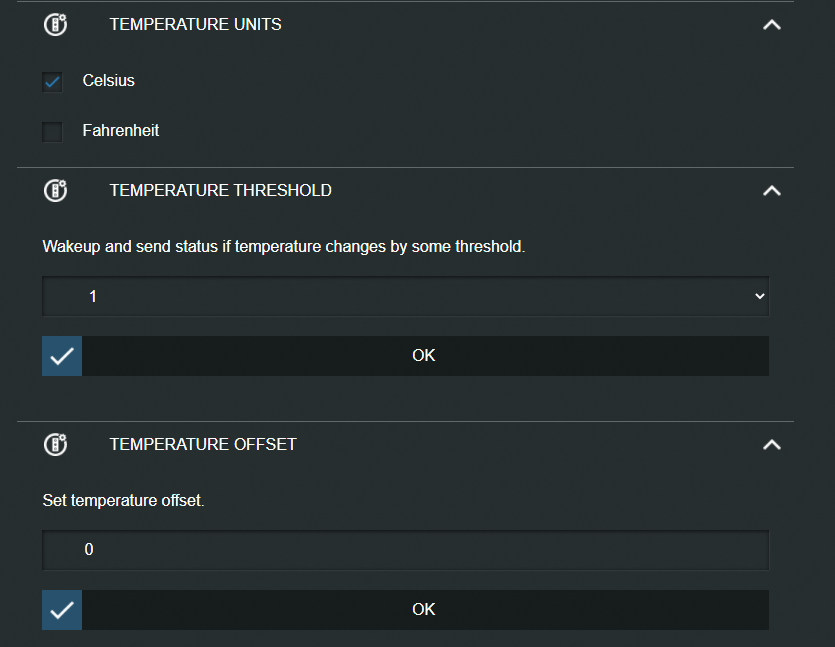Click the TEMPERATURE UNITS header title

pos(195,24)
